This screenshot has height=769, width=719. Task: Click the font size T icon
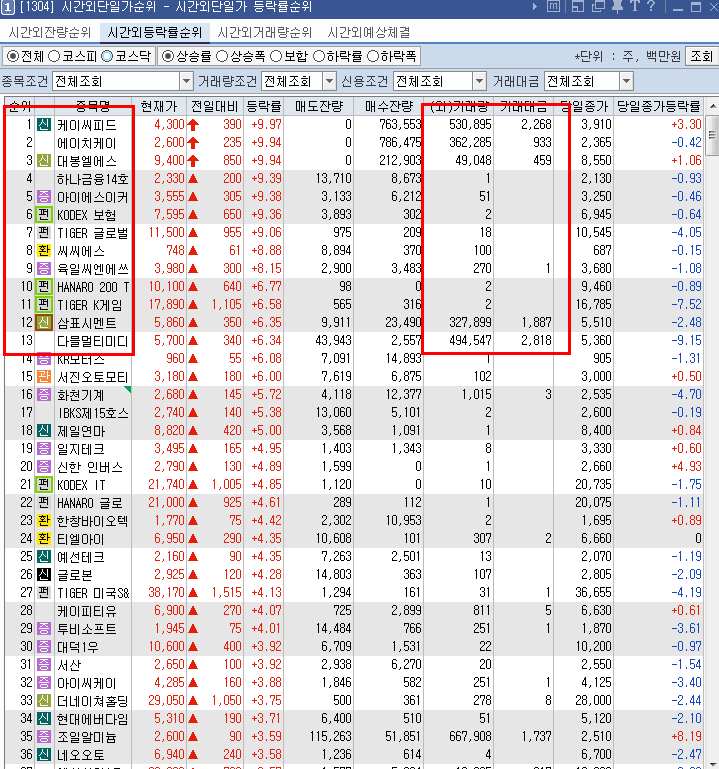635,6
